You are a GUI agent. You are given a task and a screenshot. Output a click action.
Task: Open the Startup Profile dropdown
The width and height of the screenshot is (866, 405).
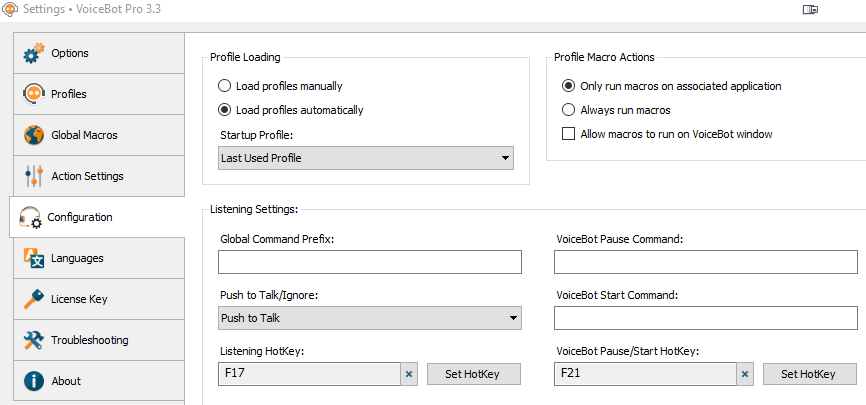pos(365,158)
